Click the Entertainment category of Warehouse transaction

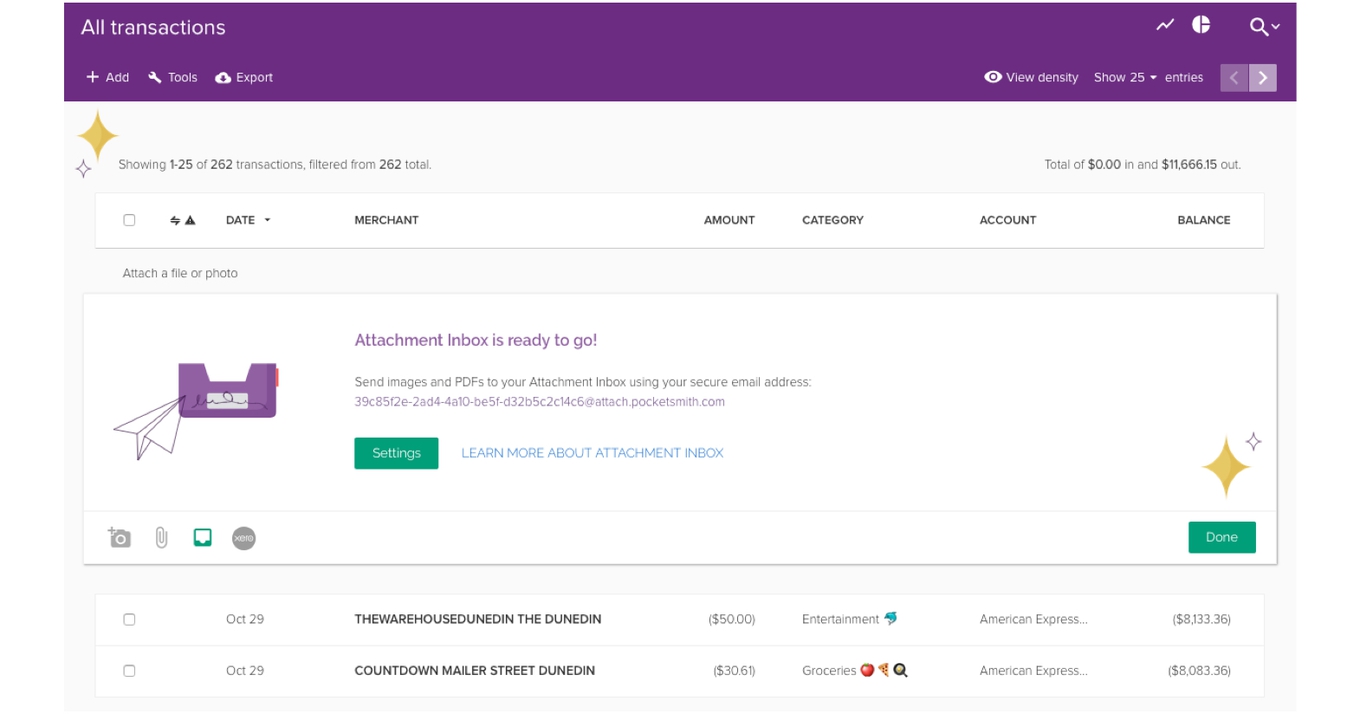point(840,620)
